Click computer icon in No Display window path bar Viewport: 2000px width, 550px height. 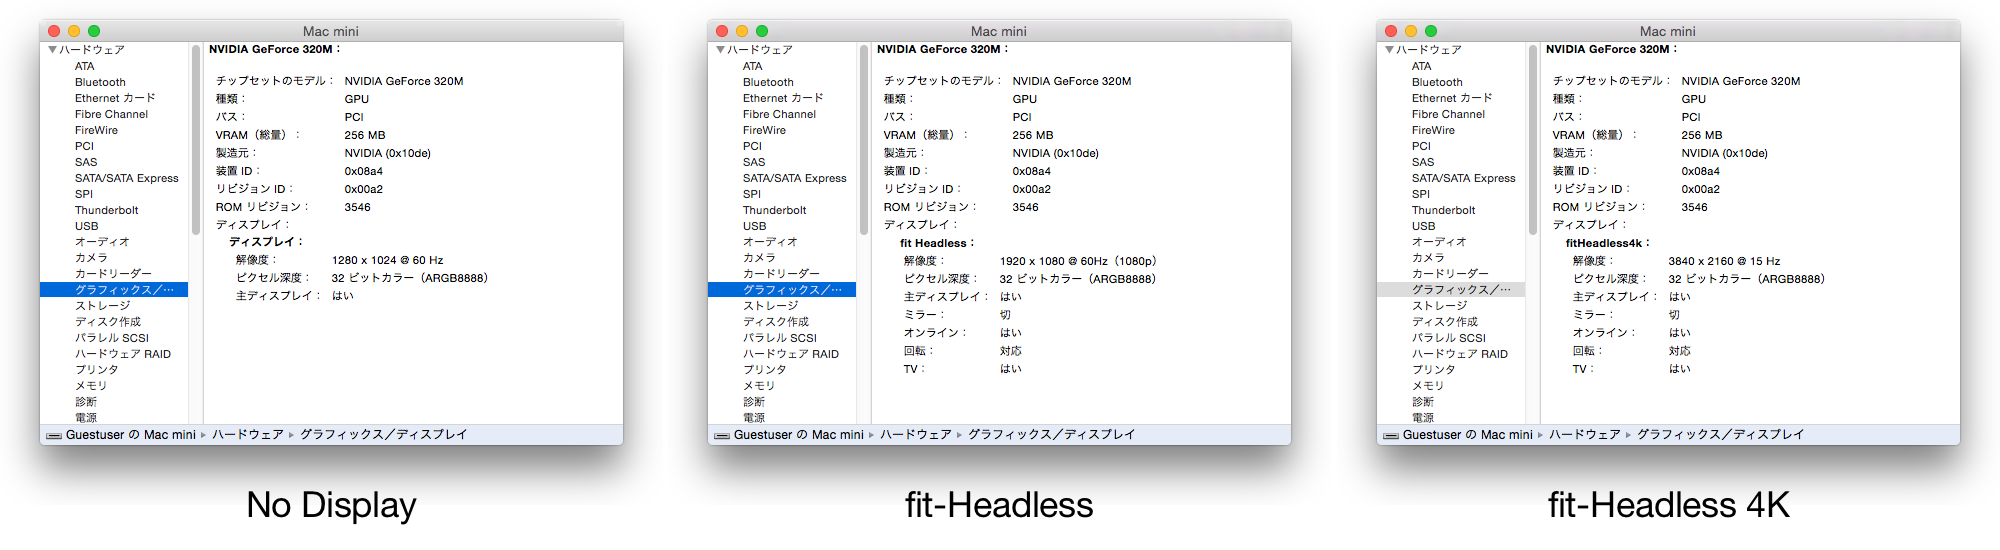[x=54, y=435]
